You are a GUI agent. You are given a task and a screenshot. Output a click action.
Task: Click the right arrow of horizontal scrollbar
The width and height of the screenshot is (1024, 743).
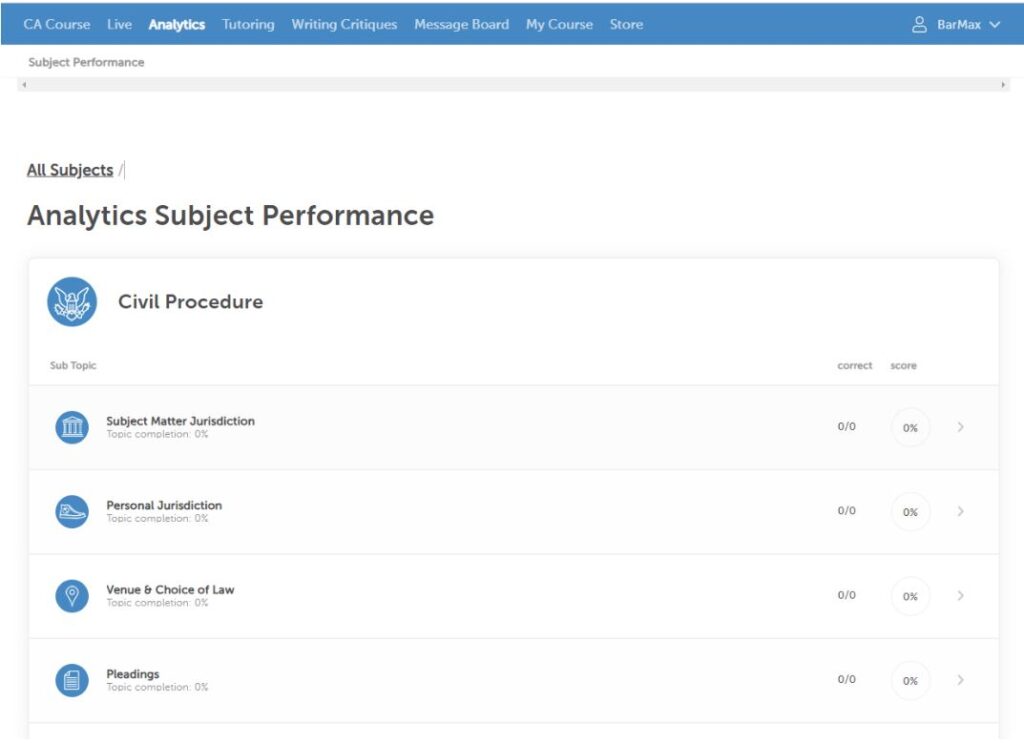pyautogui.click(x=1003, y=85)
